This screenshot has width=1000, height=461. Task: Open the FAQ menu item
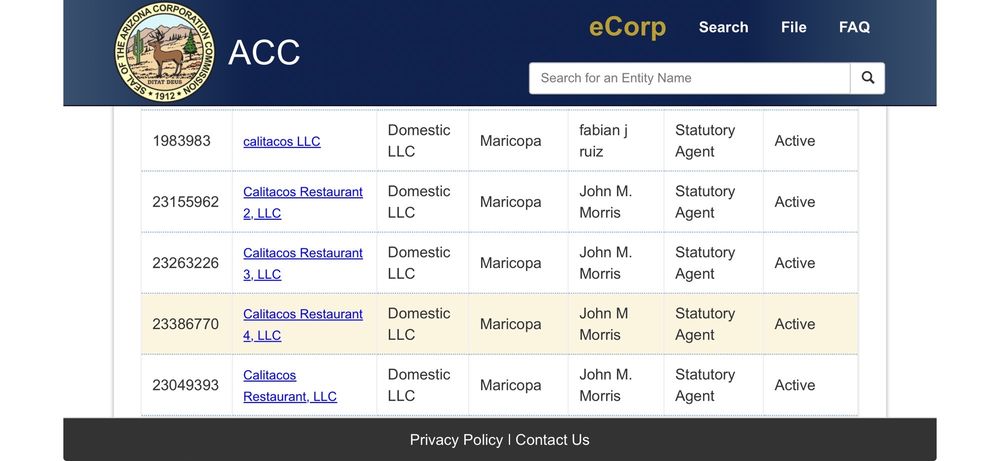[x=854, y=27]
